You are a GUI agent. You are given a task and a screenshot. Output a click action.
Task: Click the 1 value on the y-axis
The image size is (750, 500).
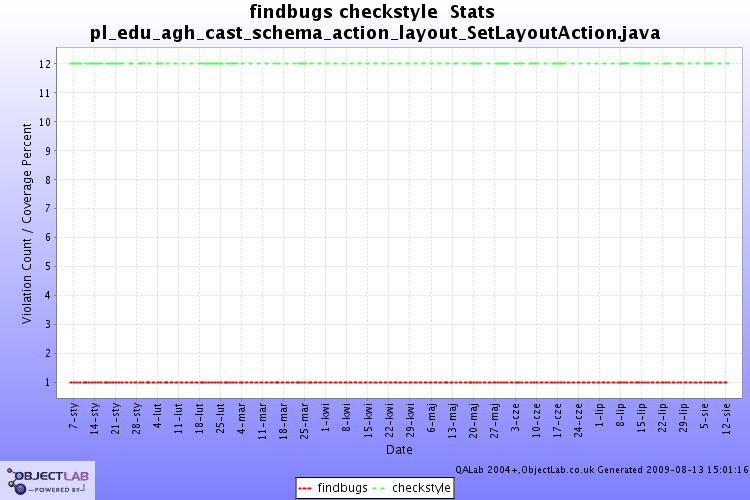[x=47, y=382]
